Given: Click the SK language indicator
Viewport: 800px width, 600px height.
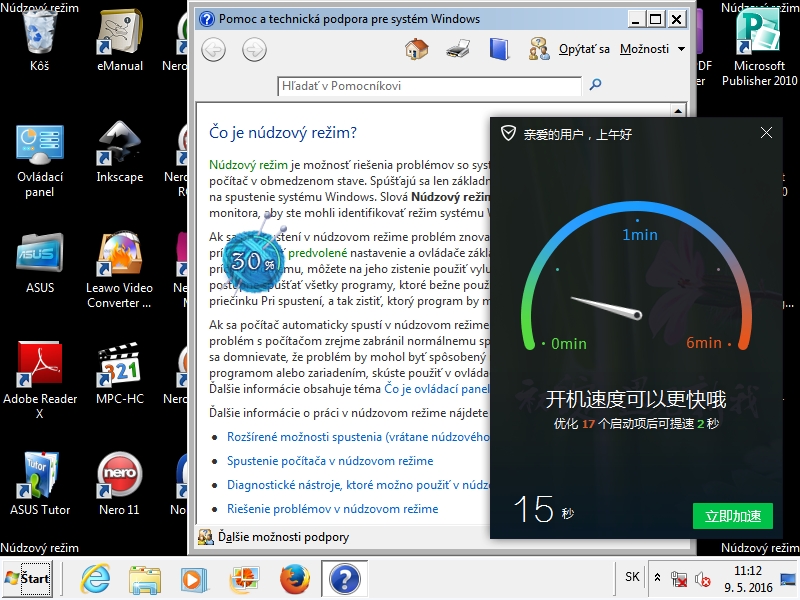Looking at the screenshot, I should [632, 577].
